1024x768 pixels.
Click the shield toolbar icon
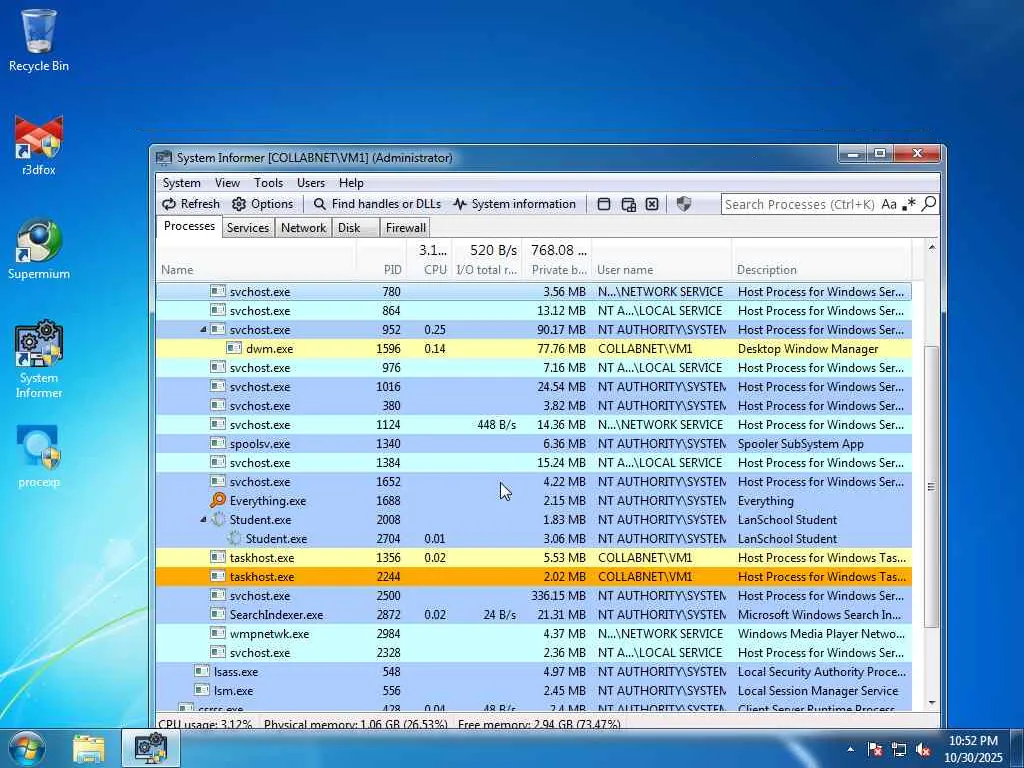(x=684, y=204)
